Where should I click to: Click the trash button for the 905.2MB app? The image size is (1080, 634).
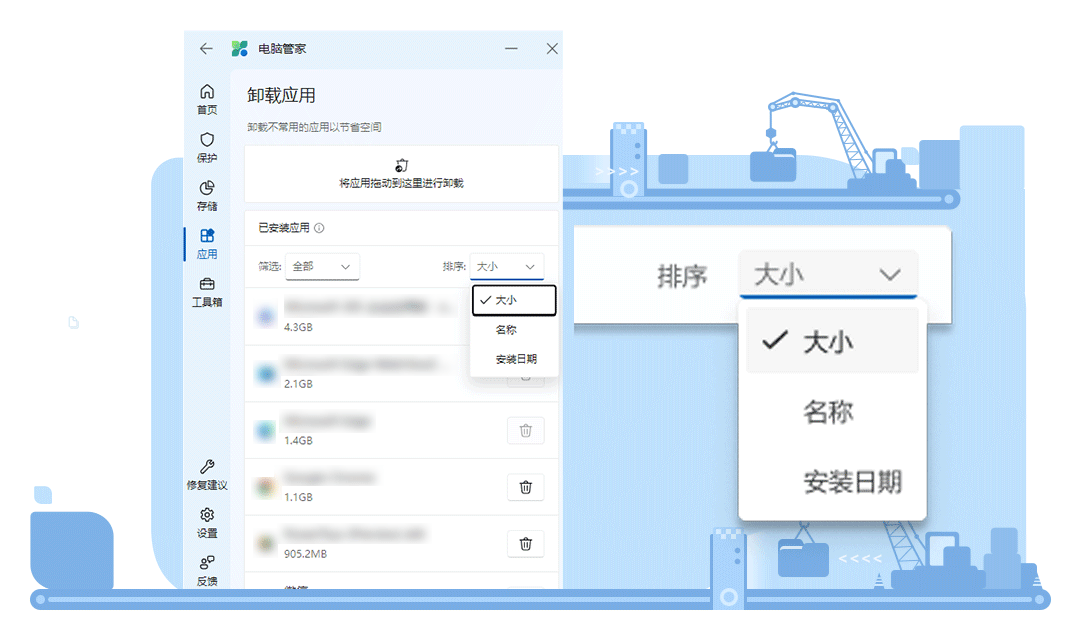coord(525,543)
